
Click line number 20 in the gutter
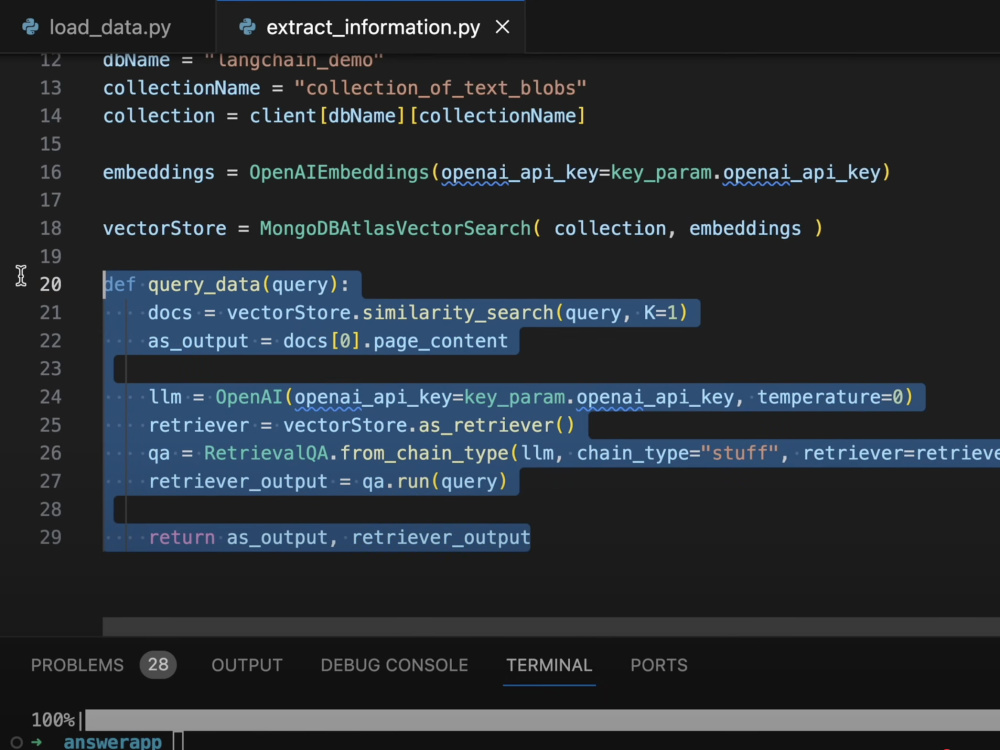[x=50, y=284]
